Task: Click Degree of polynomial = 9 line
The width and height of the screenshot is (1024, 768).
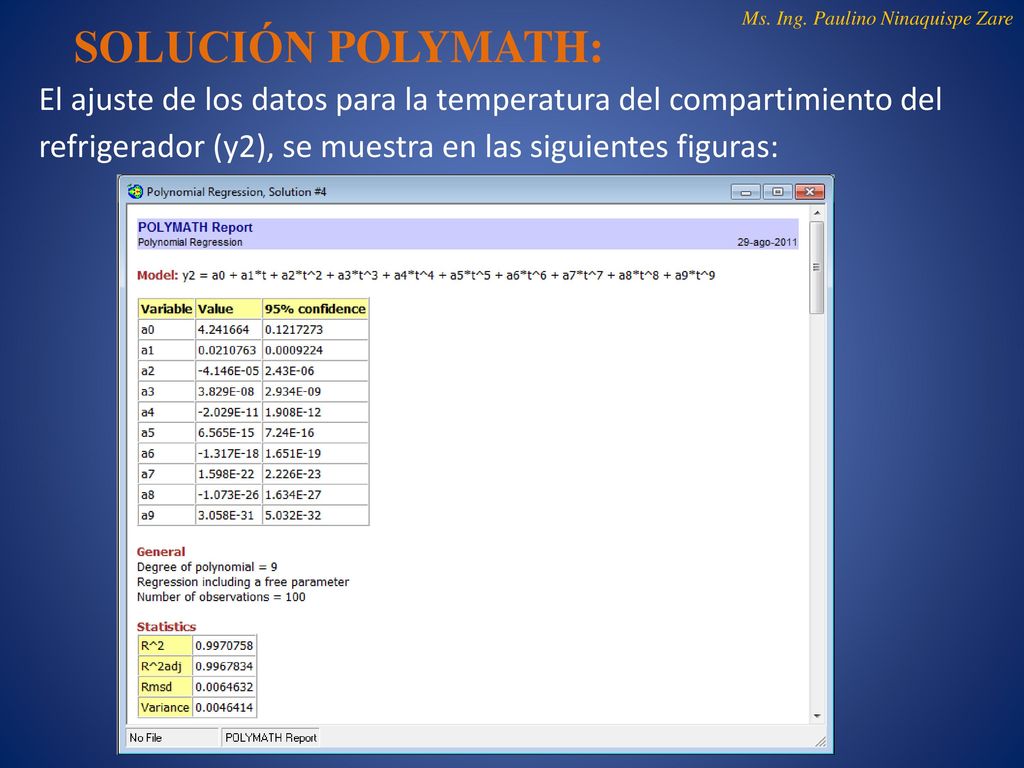Action: (x=207, y=567)
